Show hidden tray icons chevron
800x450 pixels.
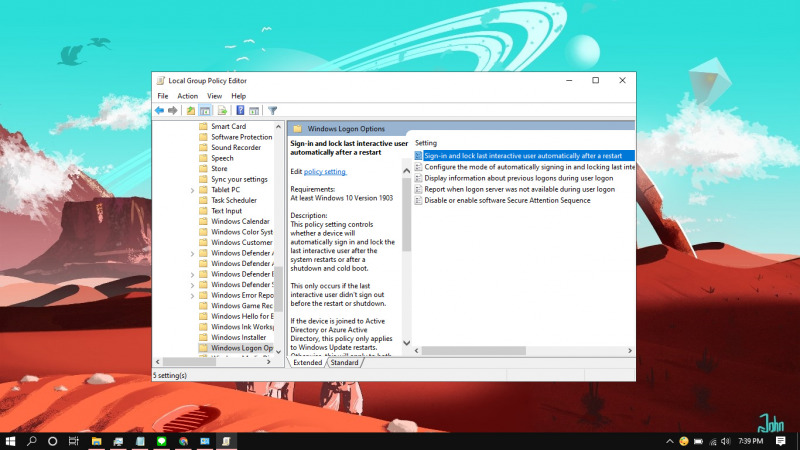click(x=670, y=441)
